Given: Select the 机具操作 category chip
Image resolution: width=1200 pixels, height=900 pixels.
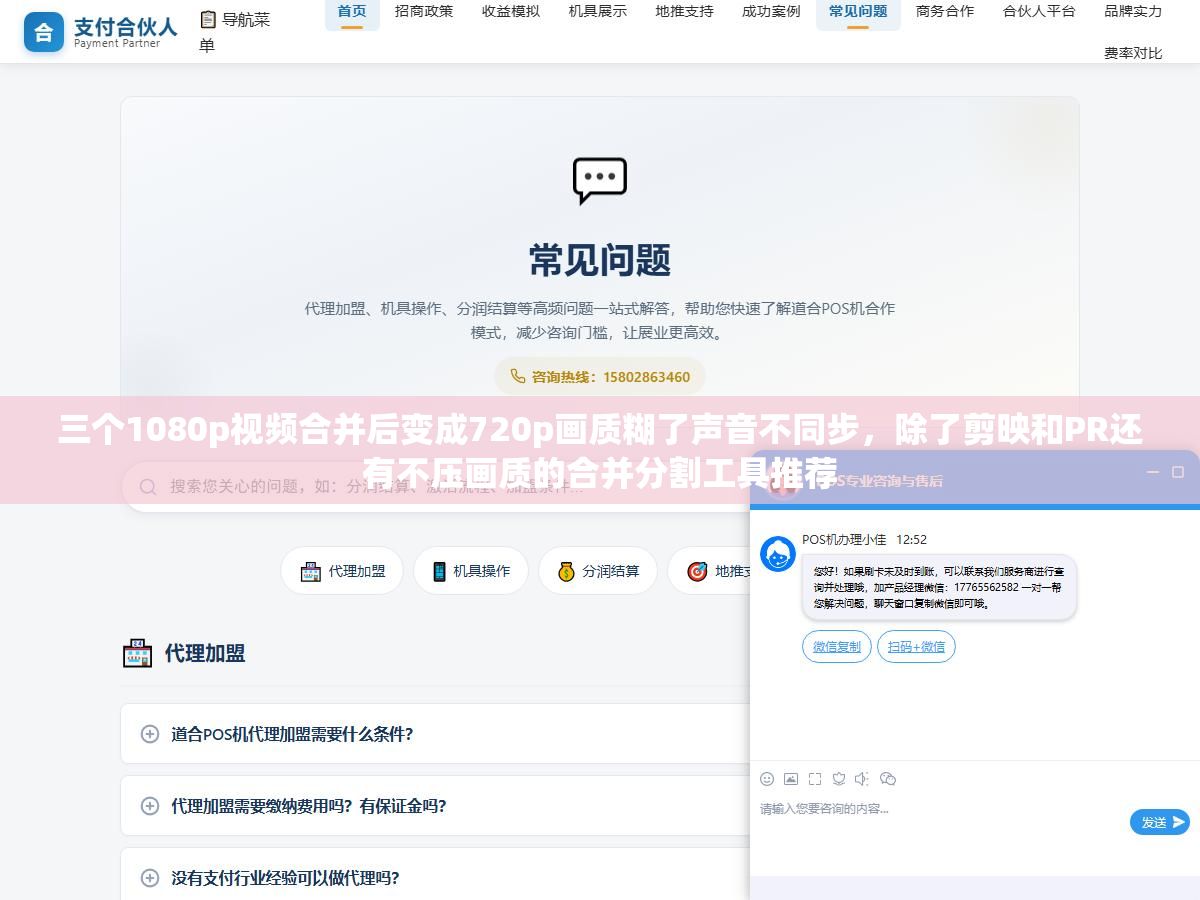Looking at the screenshot, I should pos(471,571).
